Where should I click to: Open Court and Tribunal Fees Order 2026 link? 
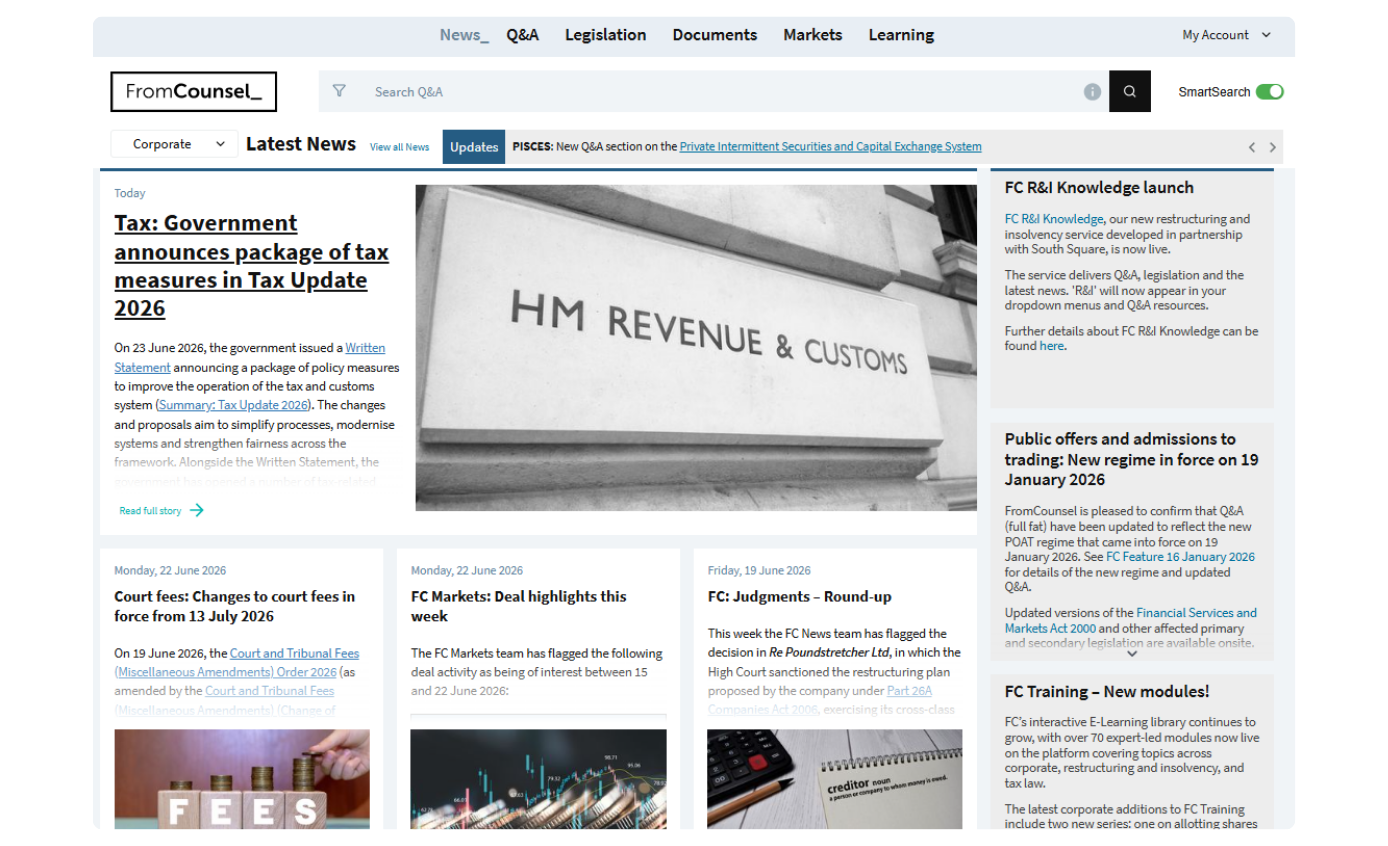[236, 662]
